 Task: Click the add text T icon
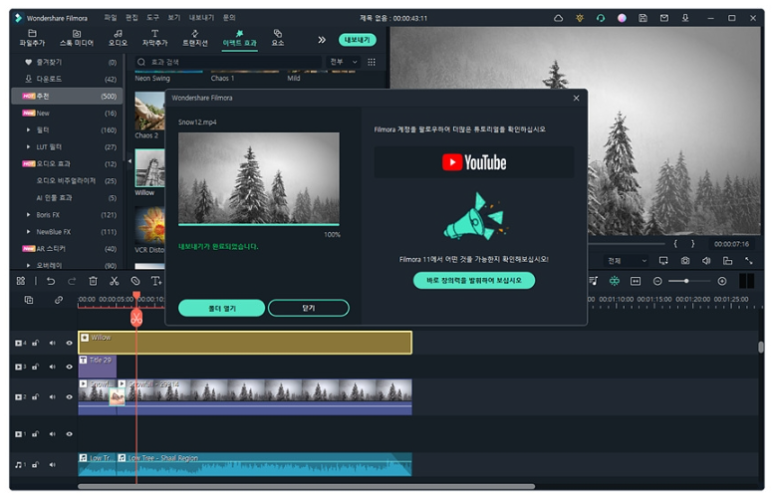coord(156,281)
